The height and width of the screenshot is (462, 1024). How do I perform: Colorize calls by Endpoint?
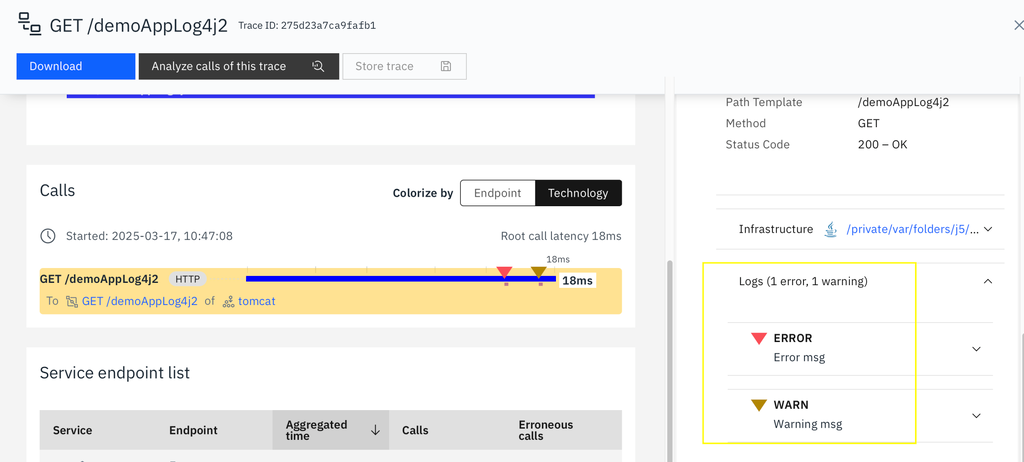pyautogui.click(x=498, y=193)
